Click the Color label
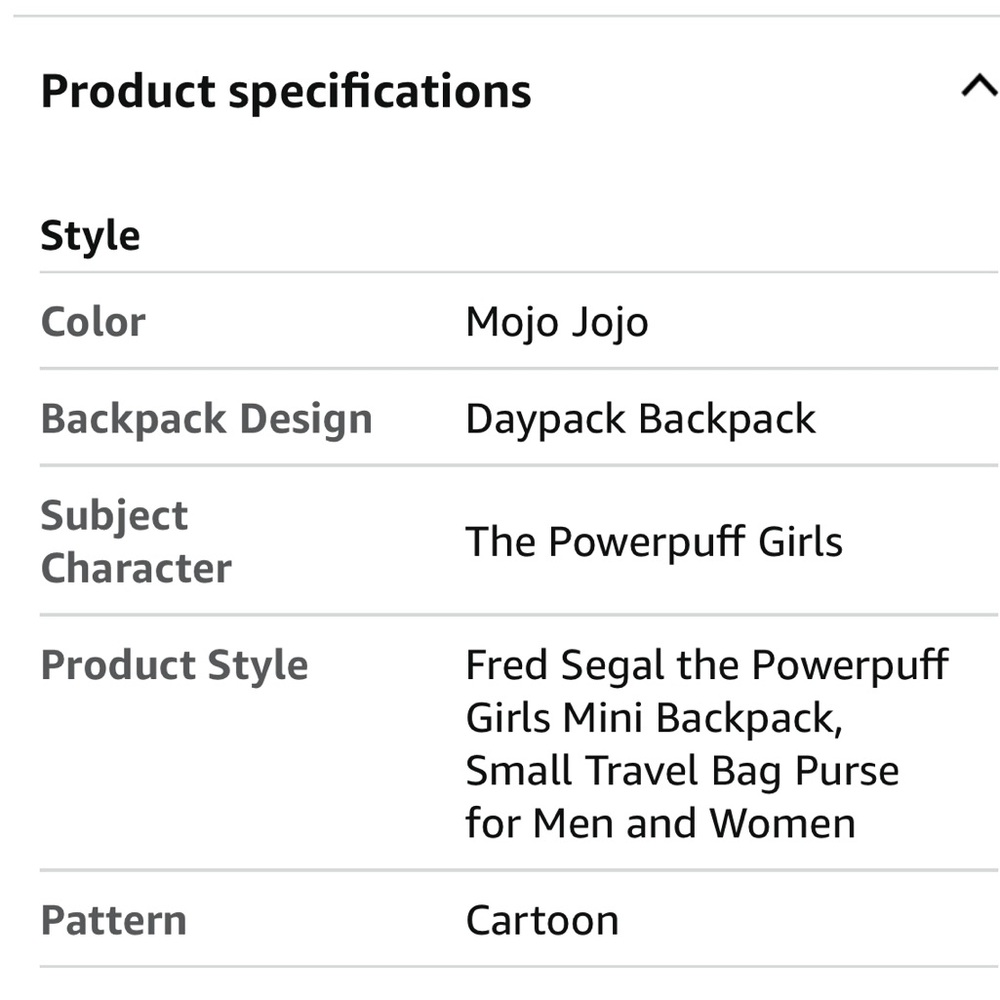The height and width of the screenshot is (1000, 1000). pyautogui.click(x=93, y=323)
